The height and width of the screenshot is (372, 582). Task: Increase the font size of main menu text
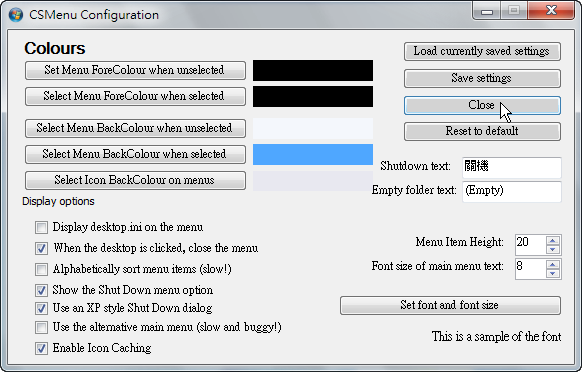(553, 265)
